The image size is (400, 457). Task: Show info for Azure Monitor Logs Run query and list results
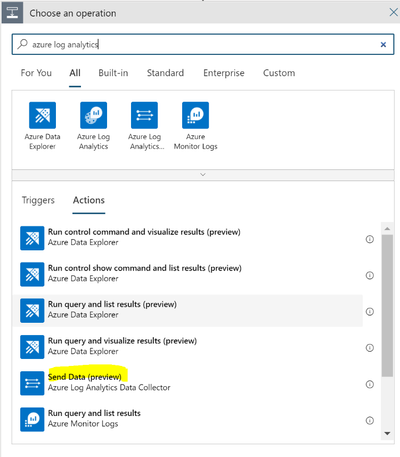370,421
